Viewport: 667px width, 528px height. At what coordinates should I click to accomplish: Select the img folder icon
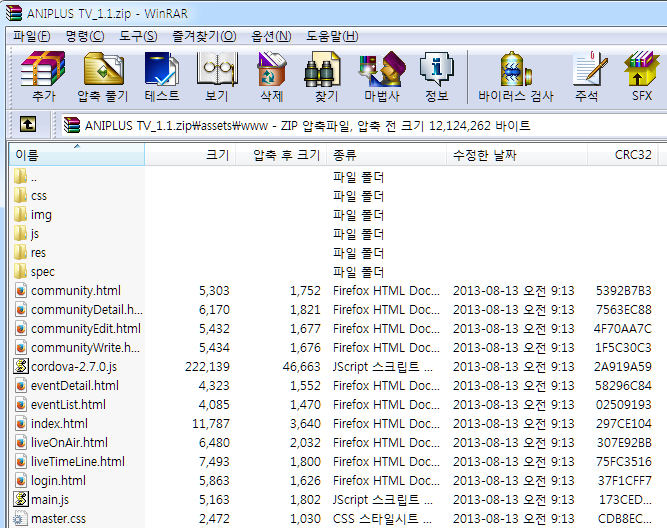tap(20, 214)
